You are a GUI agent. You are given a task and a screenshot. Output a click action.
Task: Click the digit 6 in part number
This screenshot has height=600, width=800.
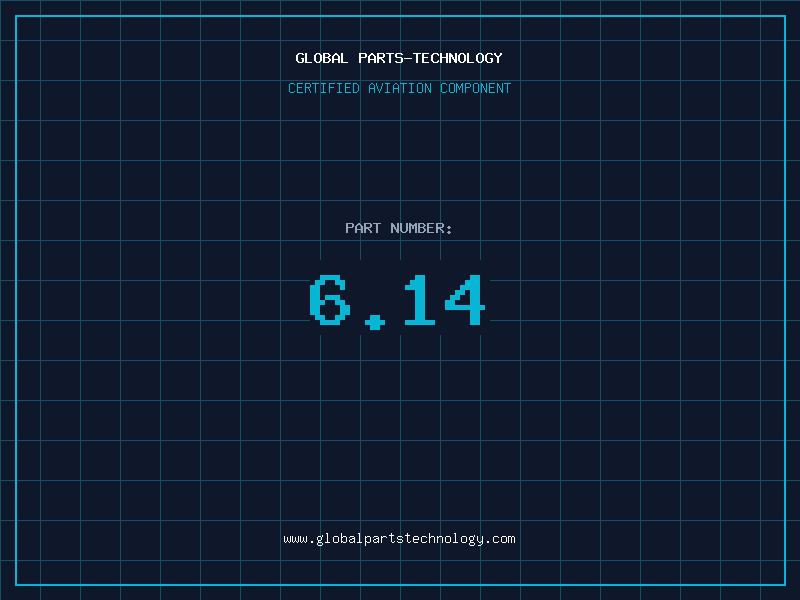[x=329, y=300]
